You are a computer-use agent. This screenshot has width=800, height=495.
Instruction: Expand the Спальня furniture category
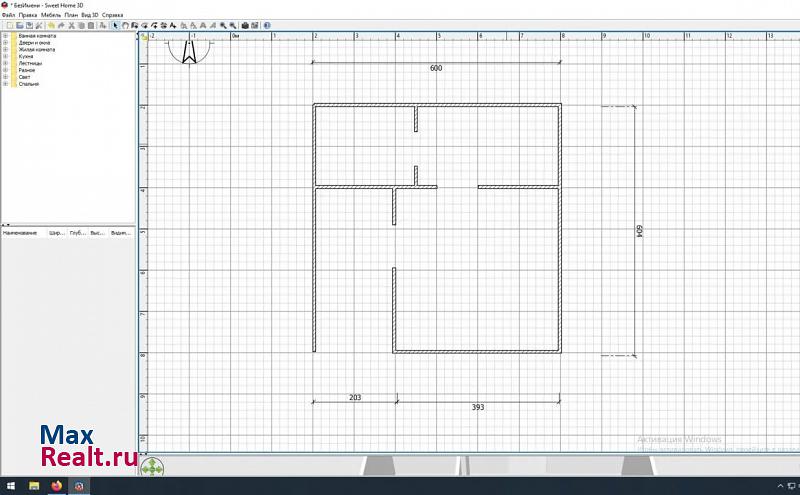(5, 84)
